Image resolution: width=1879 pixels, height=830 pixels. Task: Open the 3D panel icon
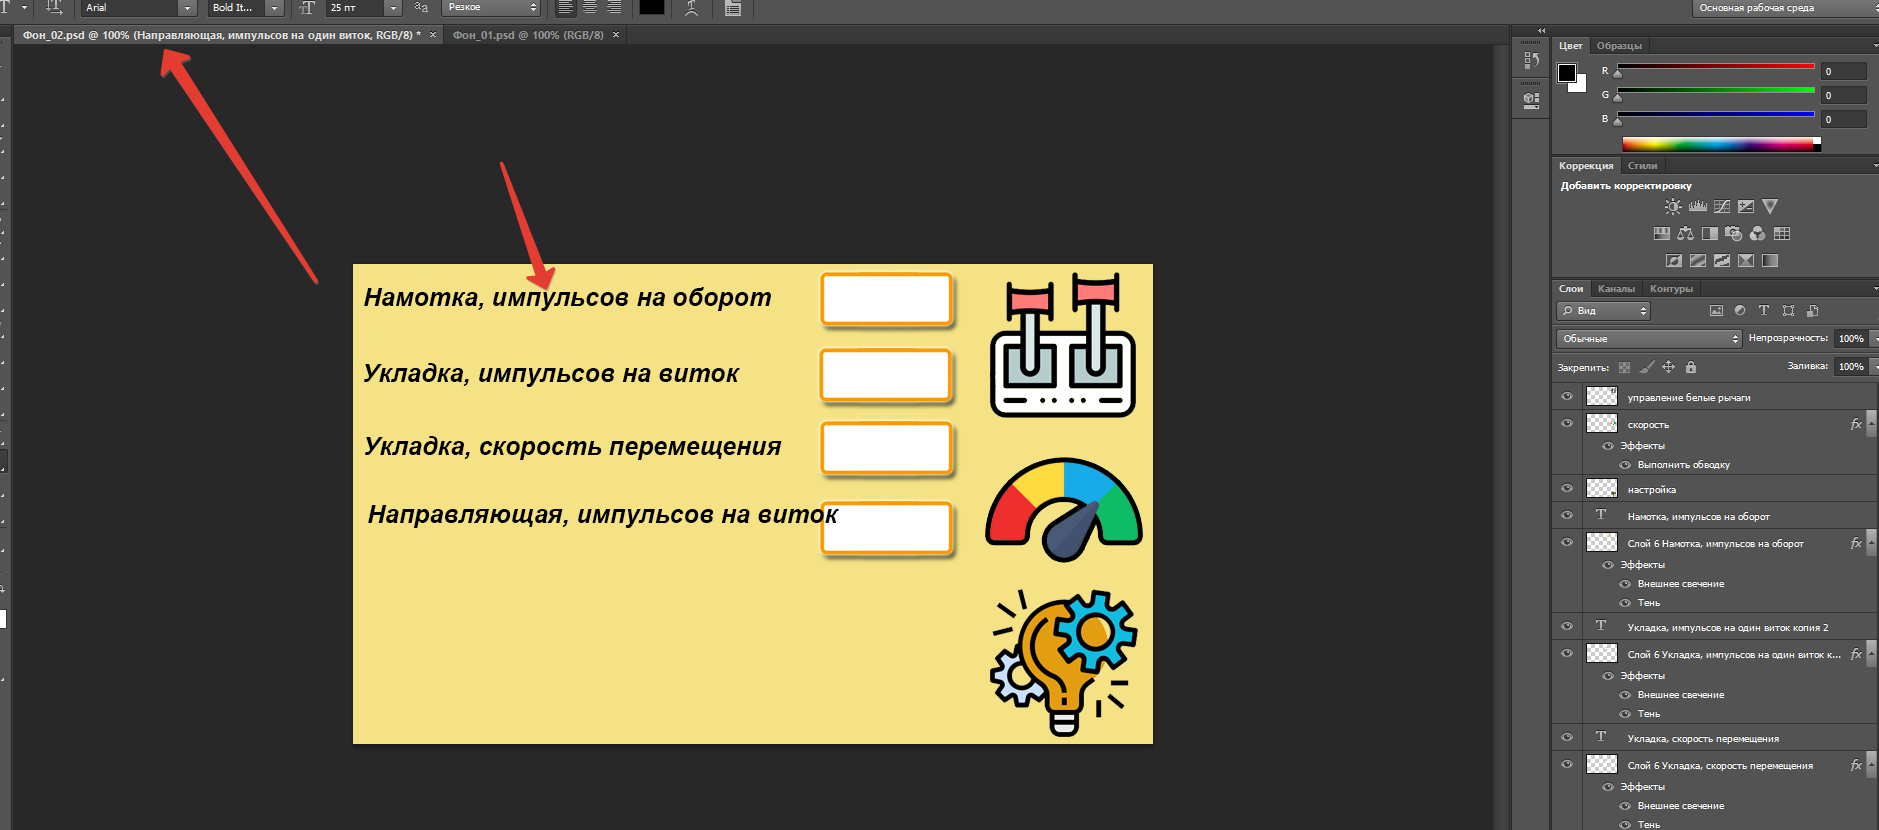[x=1531, y=99]
